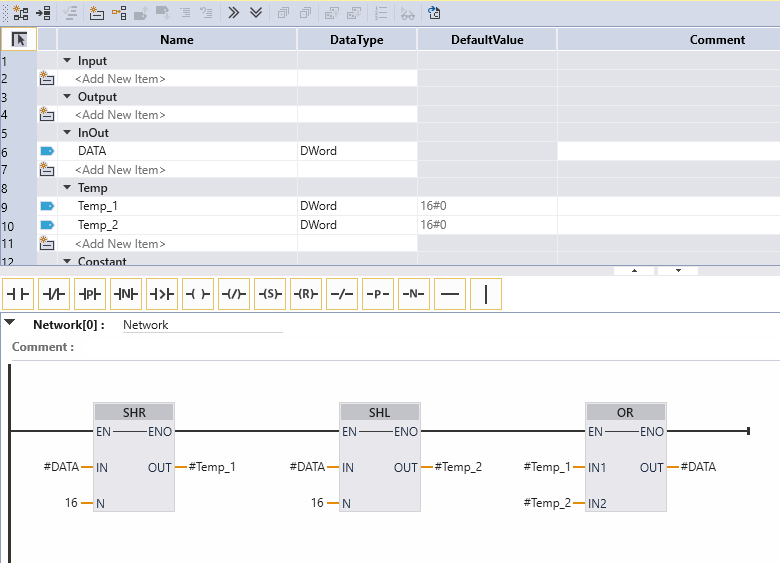The image size is (780, 563).
Task: Sort by the DataType column header
Action: pos(357,40)
